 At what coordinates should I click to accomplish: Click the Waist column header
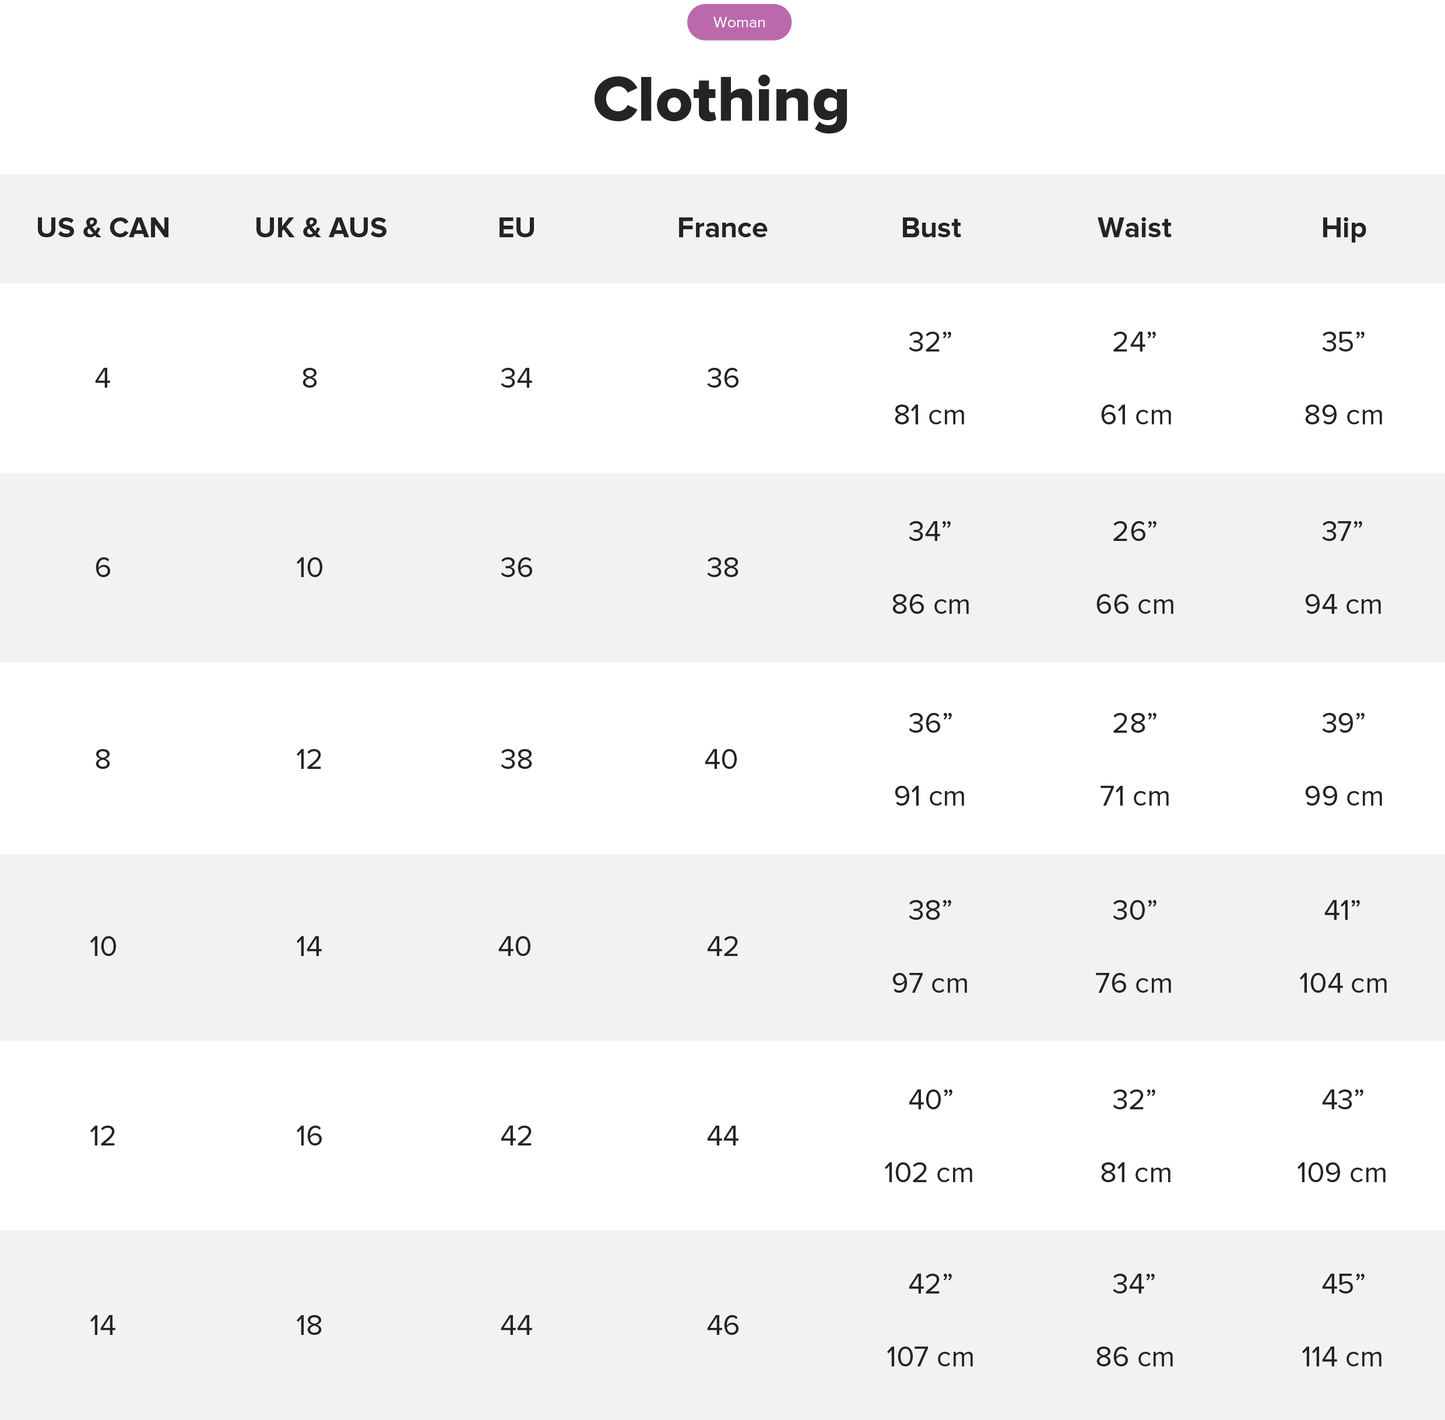tap(1134, 228)
